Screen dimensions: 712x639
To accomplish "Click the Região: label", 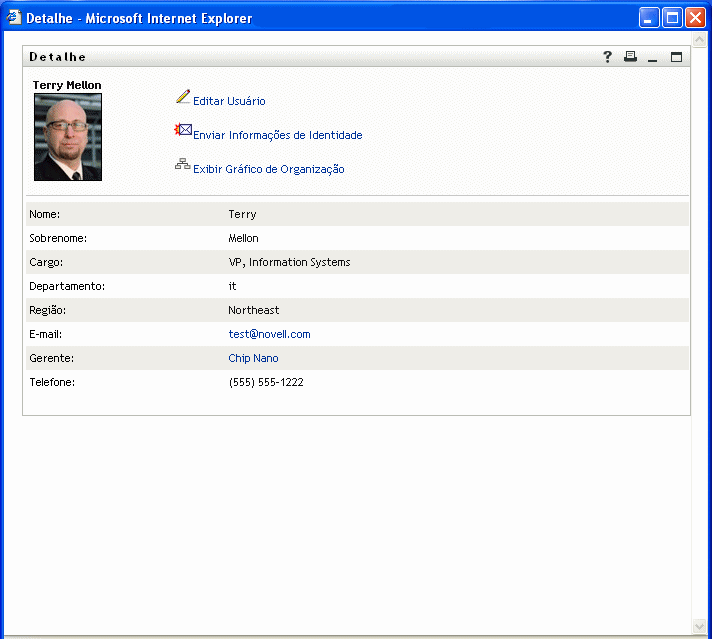I will [47, 311].
